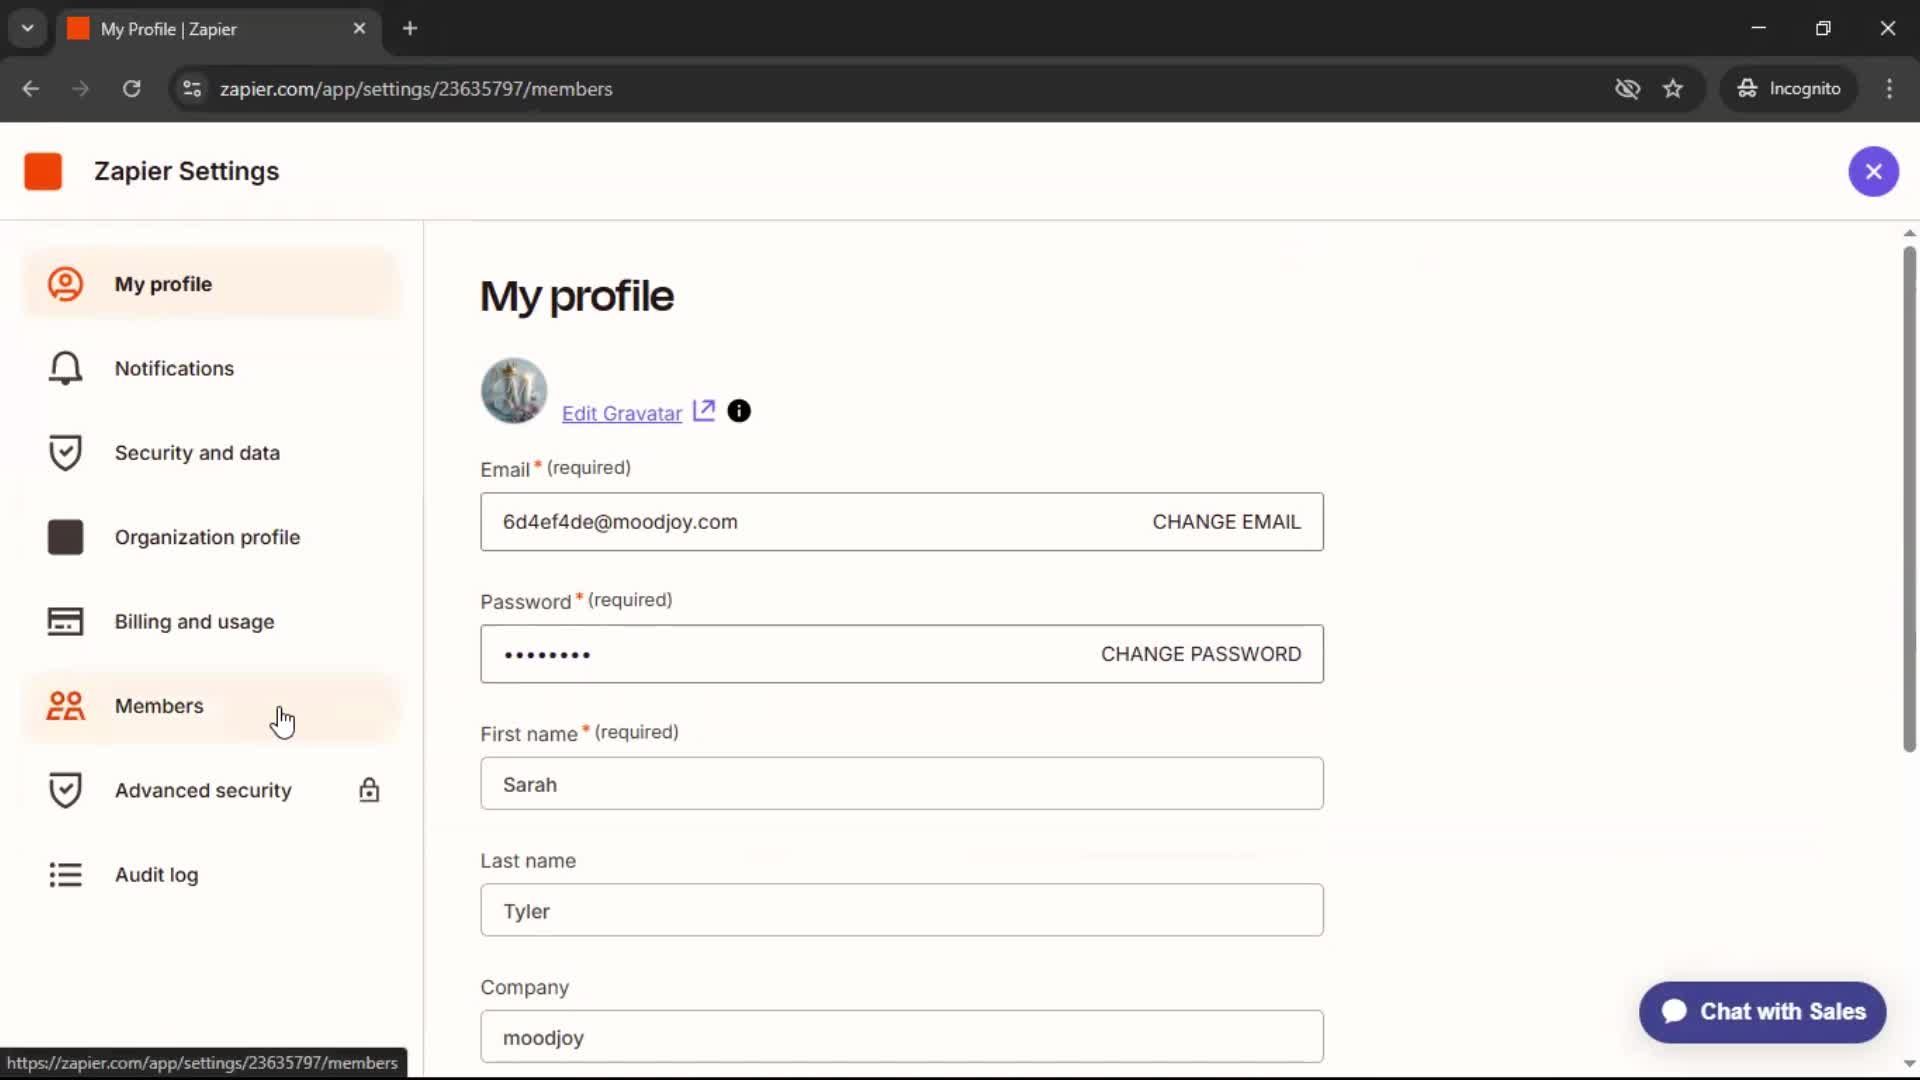The width and height of the screenshot is (1920, 1080).
Task: Click the scrollbar up arrow
Action: point(1909,233)
